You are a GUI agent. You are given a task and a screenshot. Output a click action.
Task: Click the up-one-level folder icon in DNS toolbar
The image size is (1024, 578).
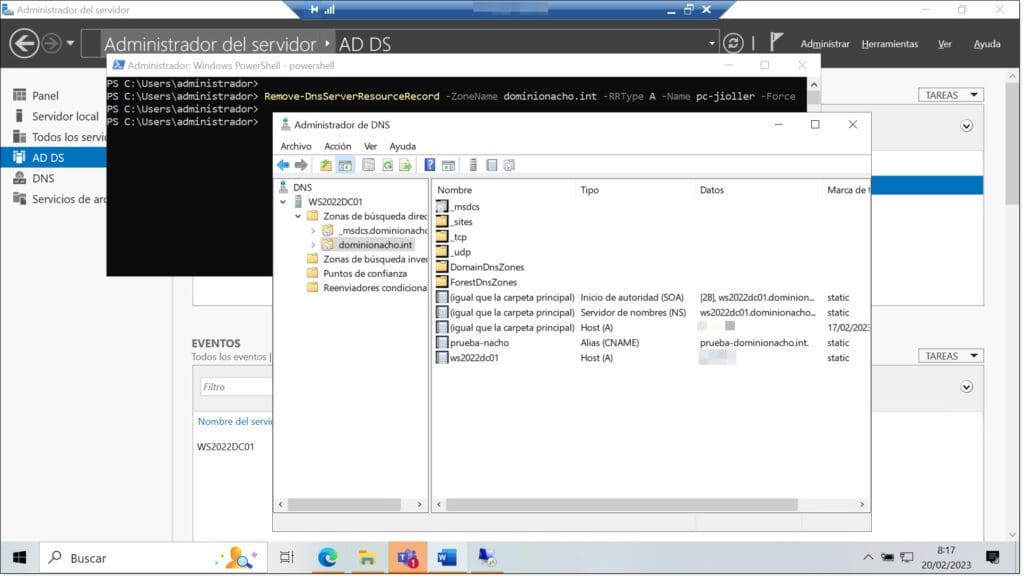click(326, 165)
